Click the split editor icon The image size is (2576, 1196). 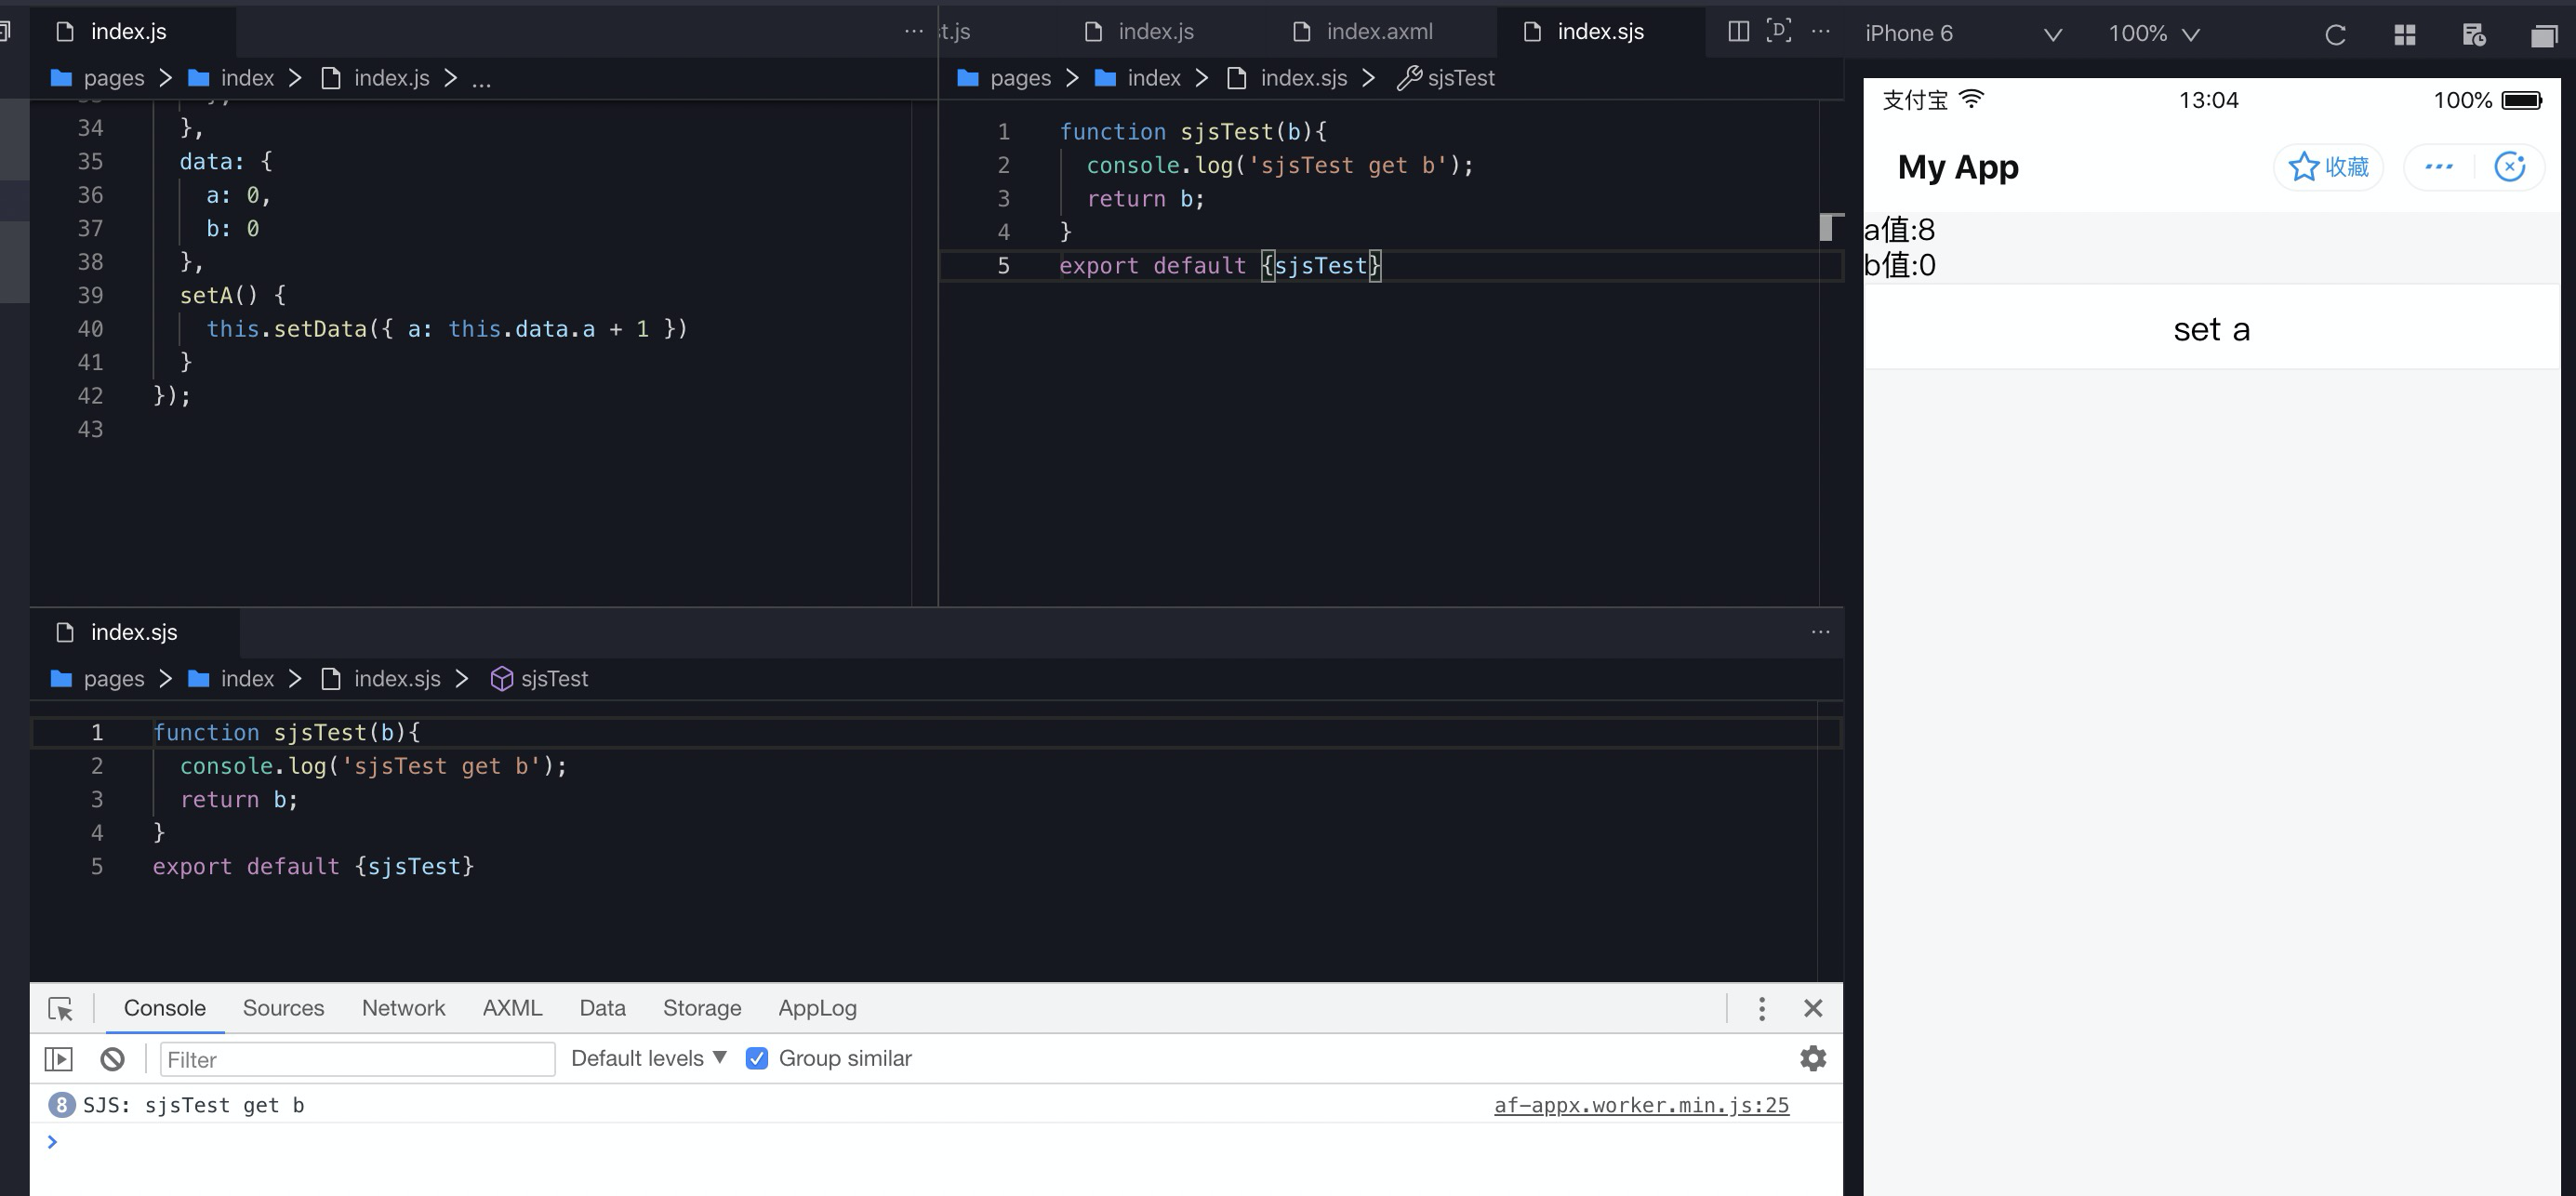pos(1738,32)
